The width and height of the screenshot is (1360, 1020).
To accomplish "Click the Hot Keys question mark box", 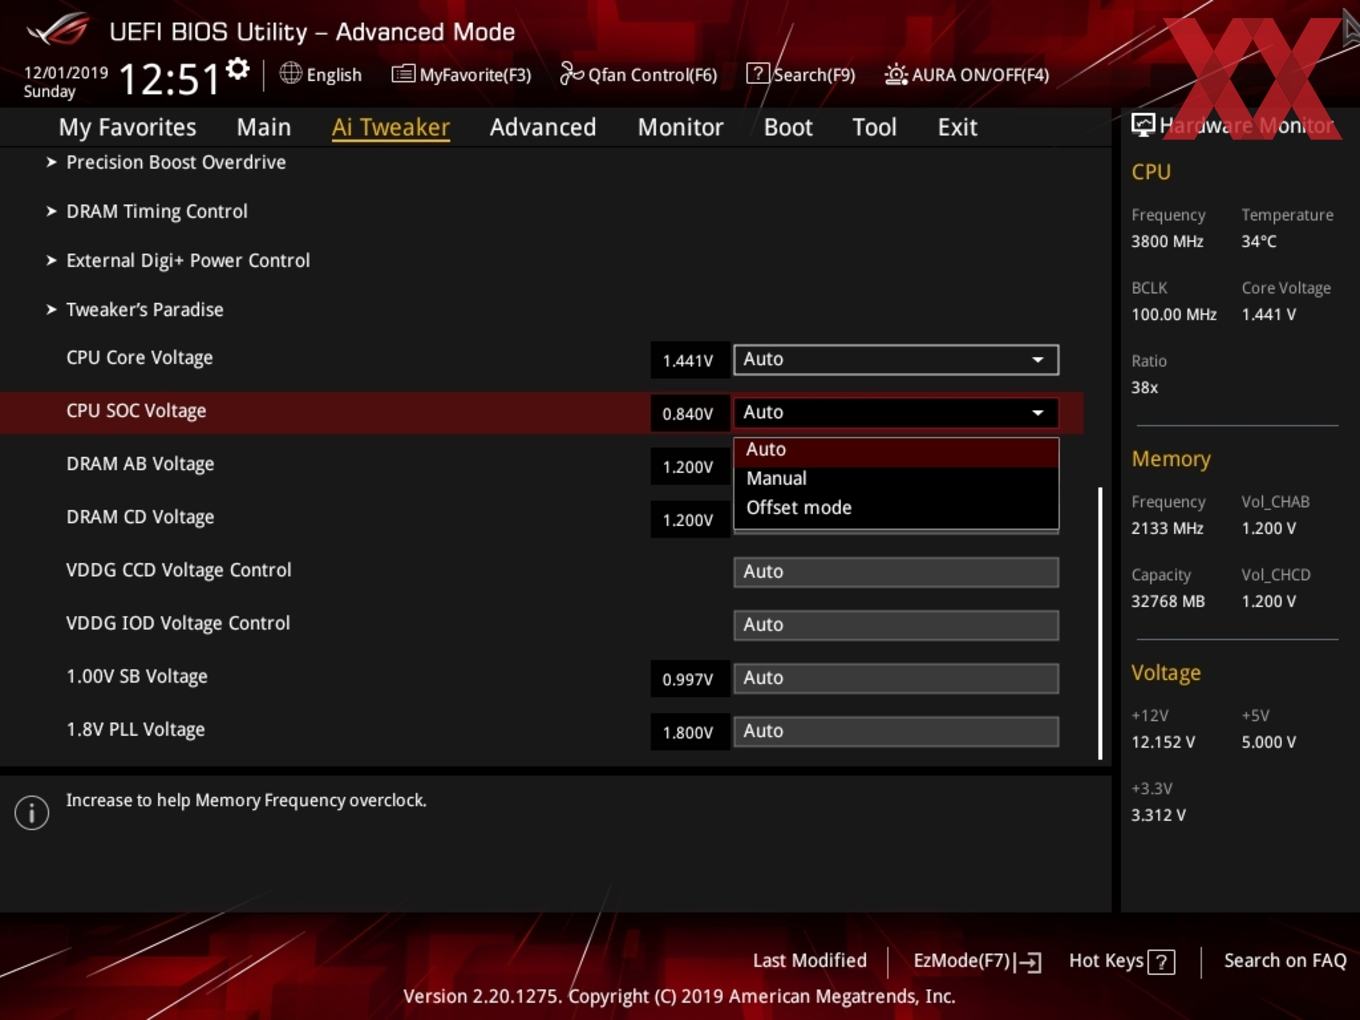I will pos(1161,962).
